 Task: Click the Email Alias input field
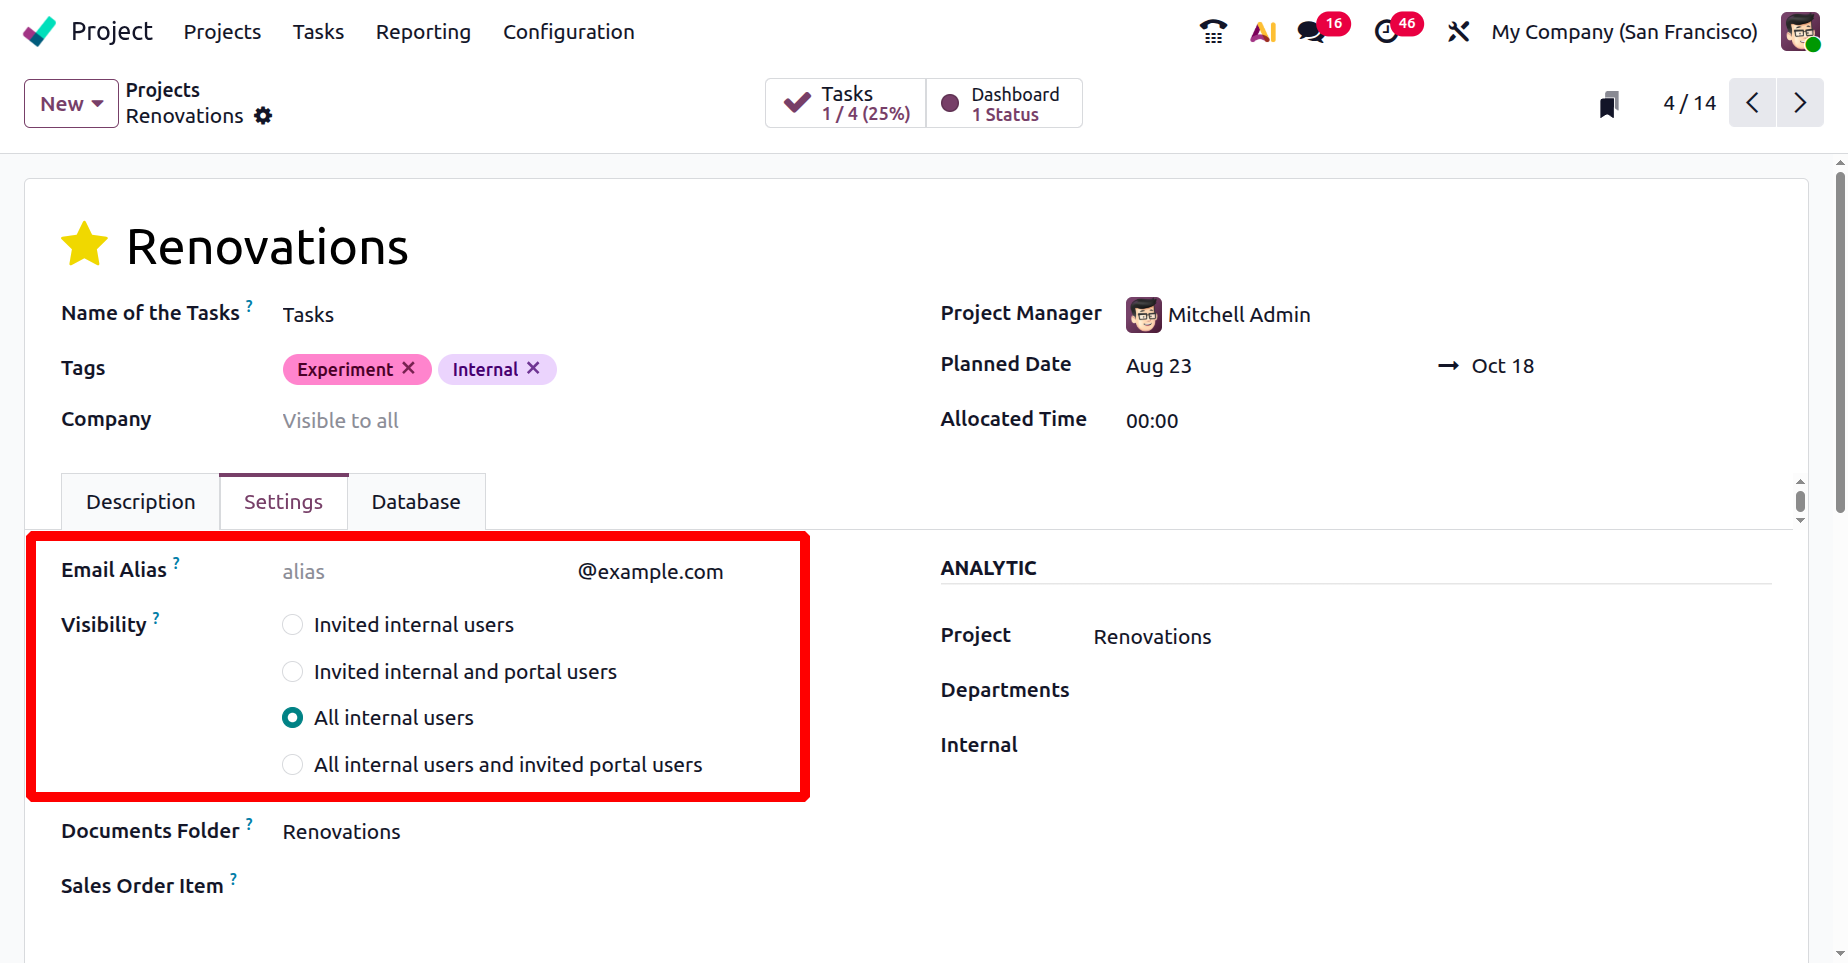click(420, 572)
